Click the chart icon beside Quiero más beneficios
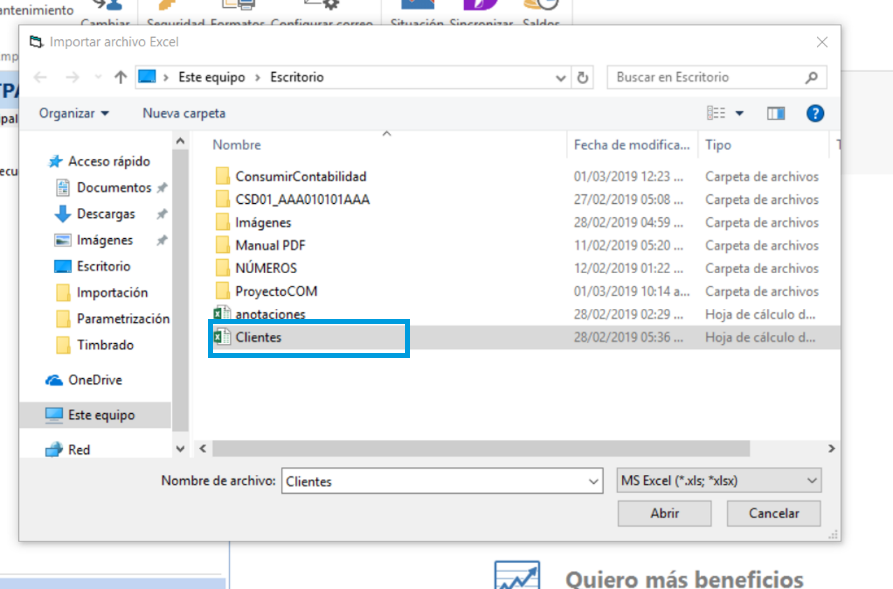 pos(517,575)
